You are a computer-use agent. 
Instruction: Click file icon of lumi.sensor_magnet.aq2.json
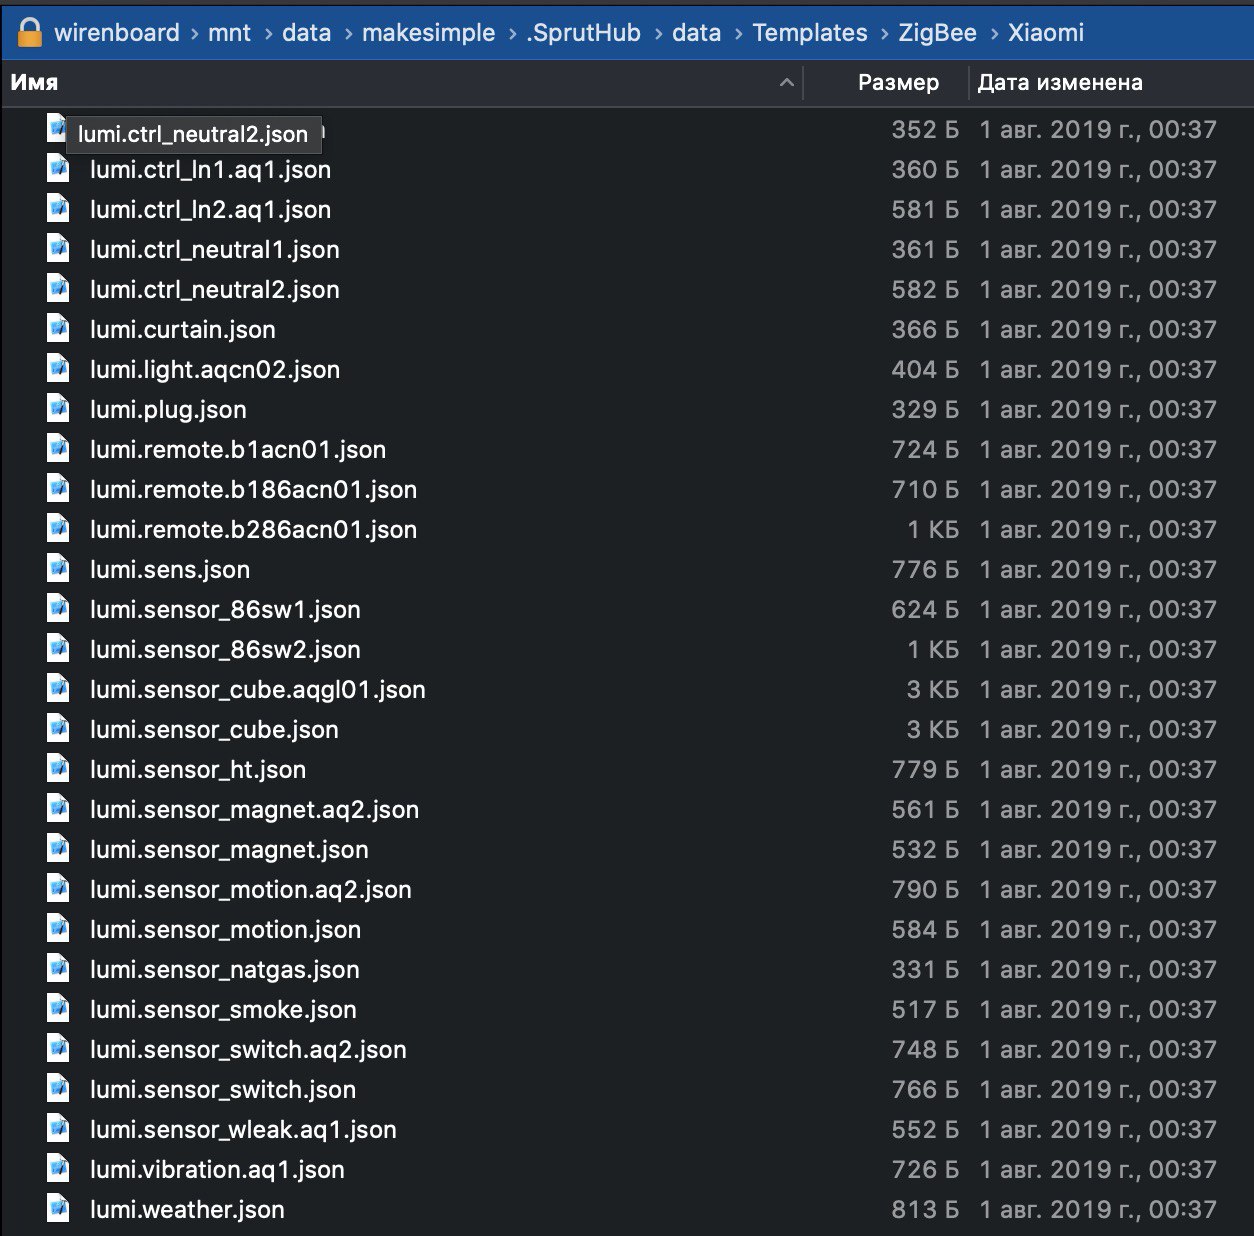point(59,809)
